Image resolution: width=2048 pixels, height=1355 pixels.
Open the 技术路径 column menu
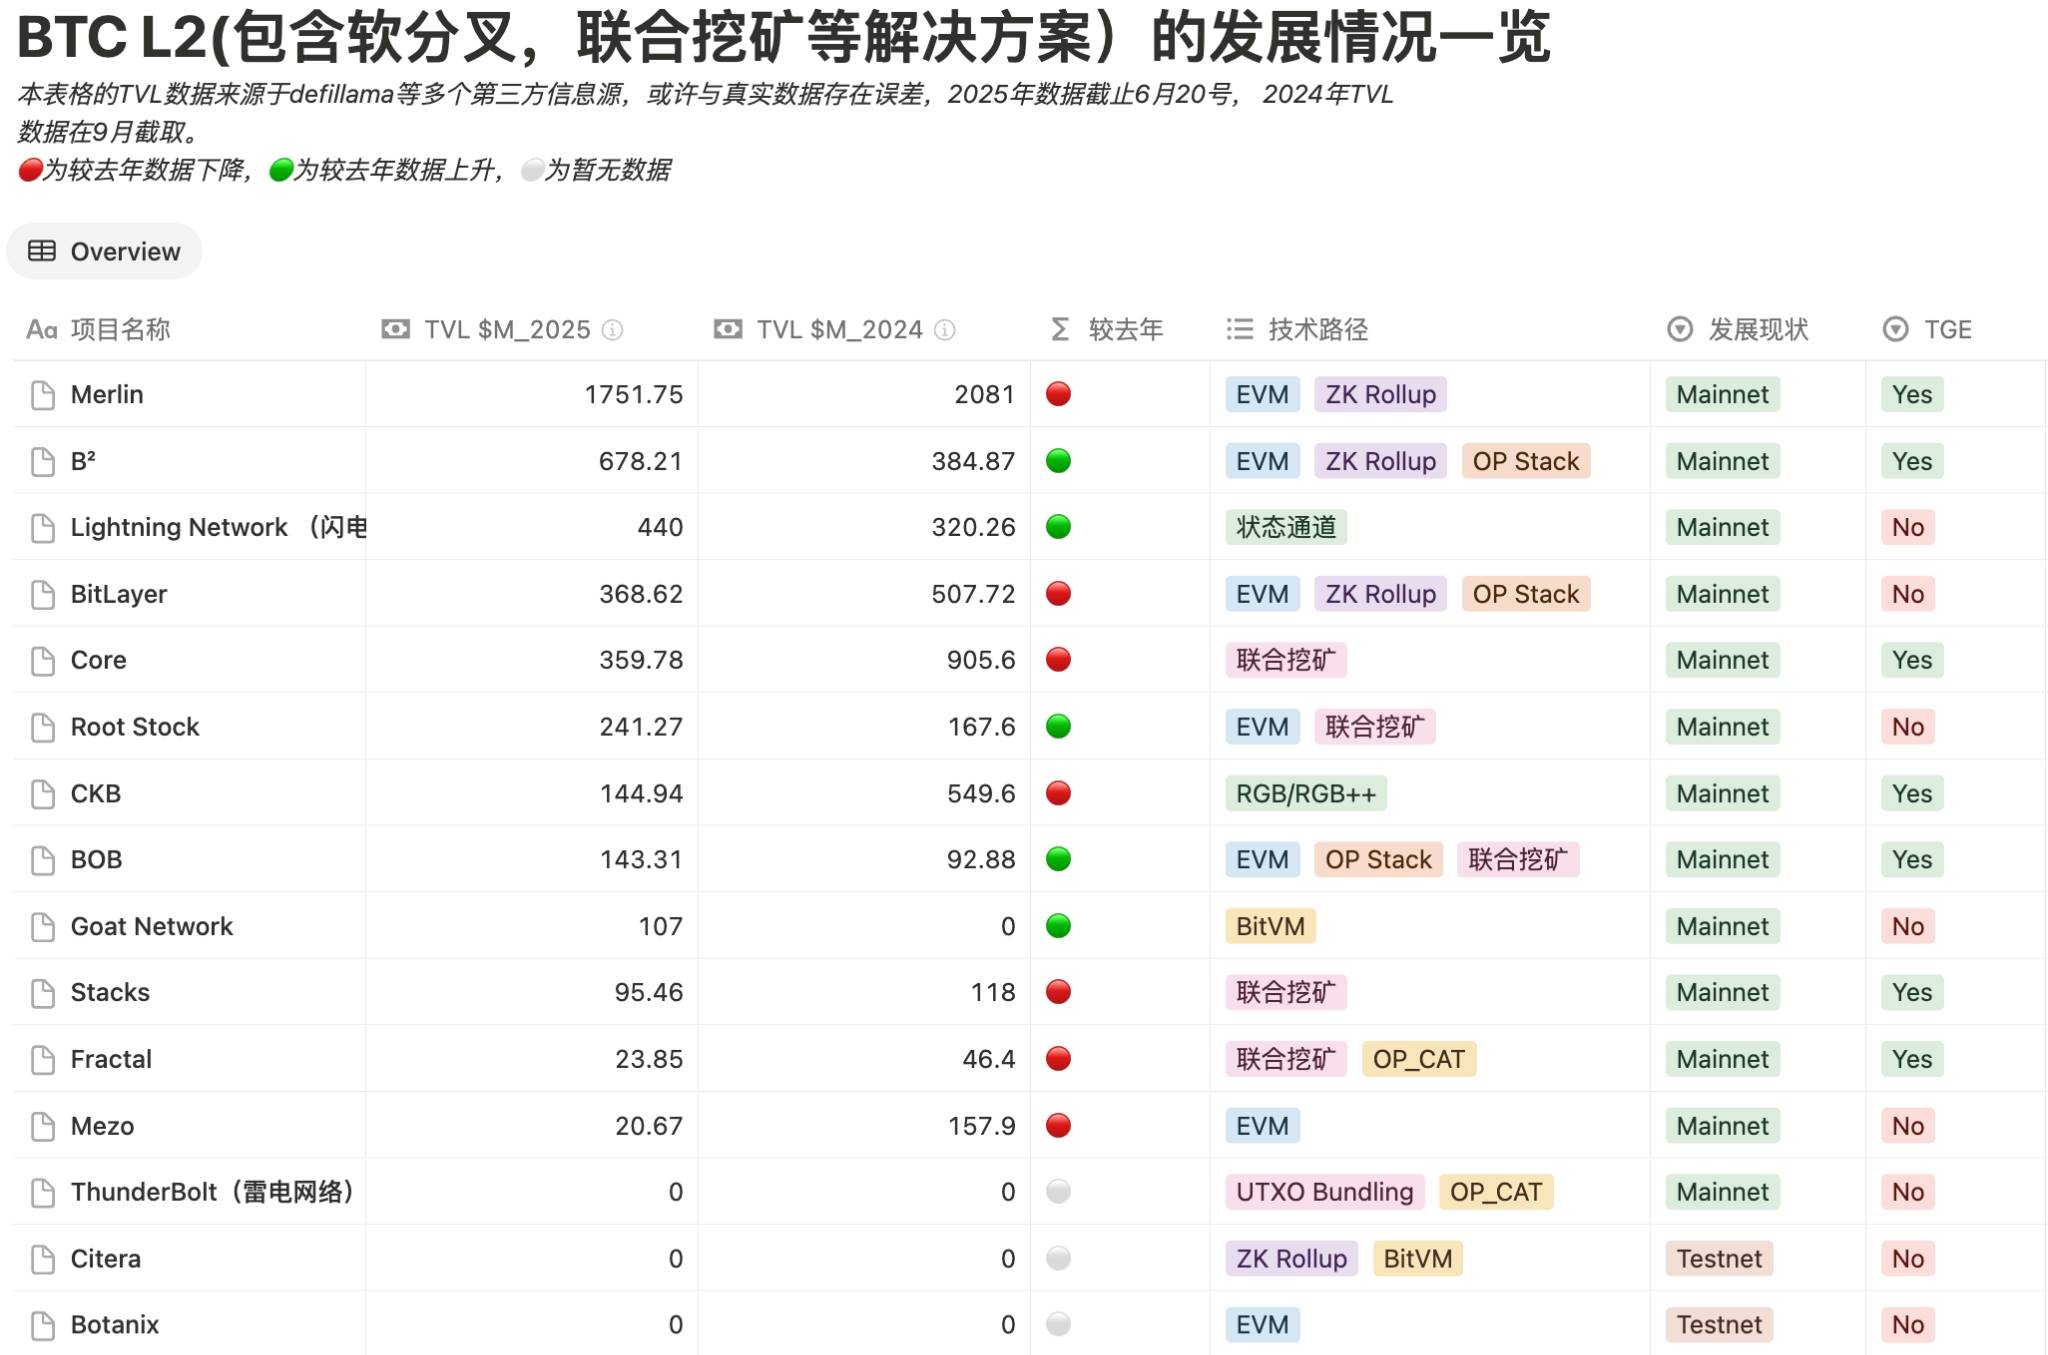pos(1308,330)
